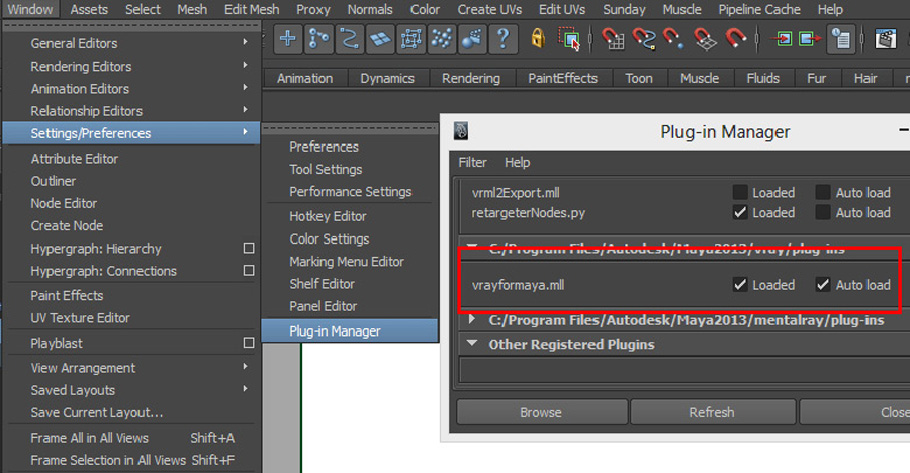Expand Relationship Editors submenu
910x473 pixels.
[245, 109]
